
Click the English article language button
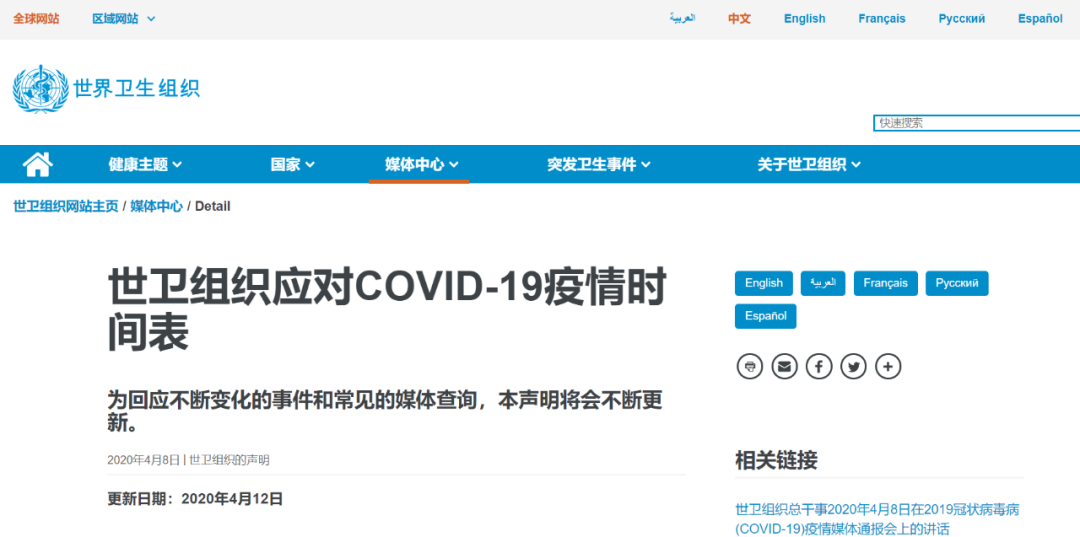(764, 284)
